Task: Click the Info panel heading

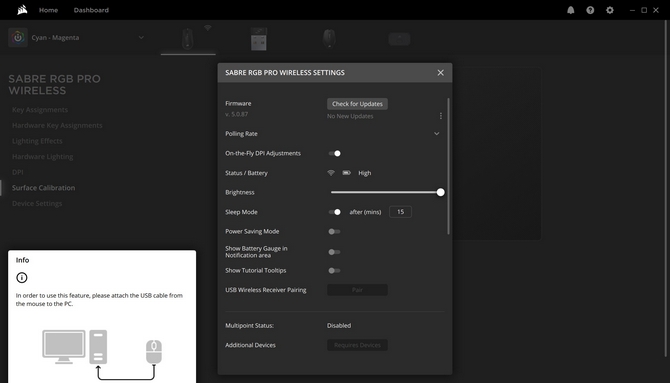Action: (x=23, y=260)
